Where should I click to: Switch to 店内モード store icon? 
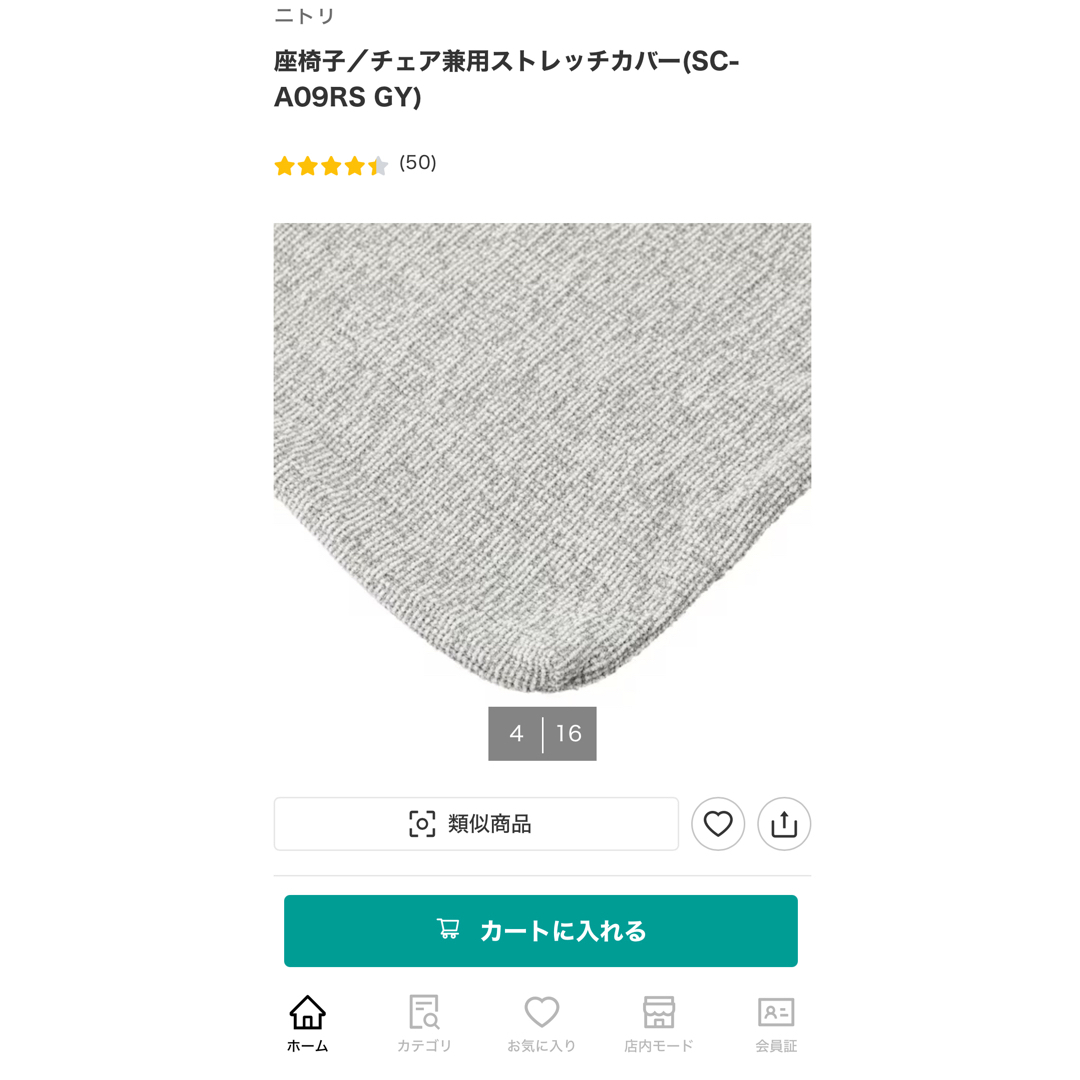click(658, 1012)
